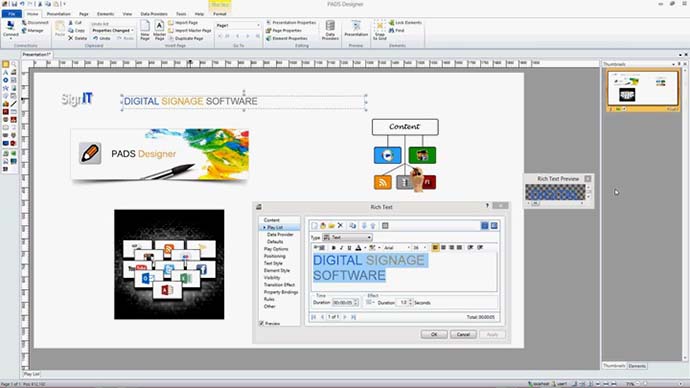Click the Cancel button

pyautogui.click(x=463, y=334)
